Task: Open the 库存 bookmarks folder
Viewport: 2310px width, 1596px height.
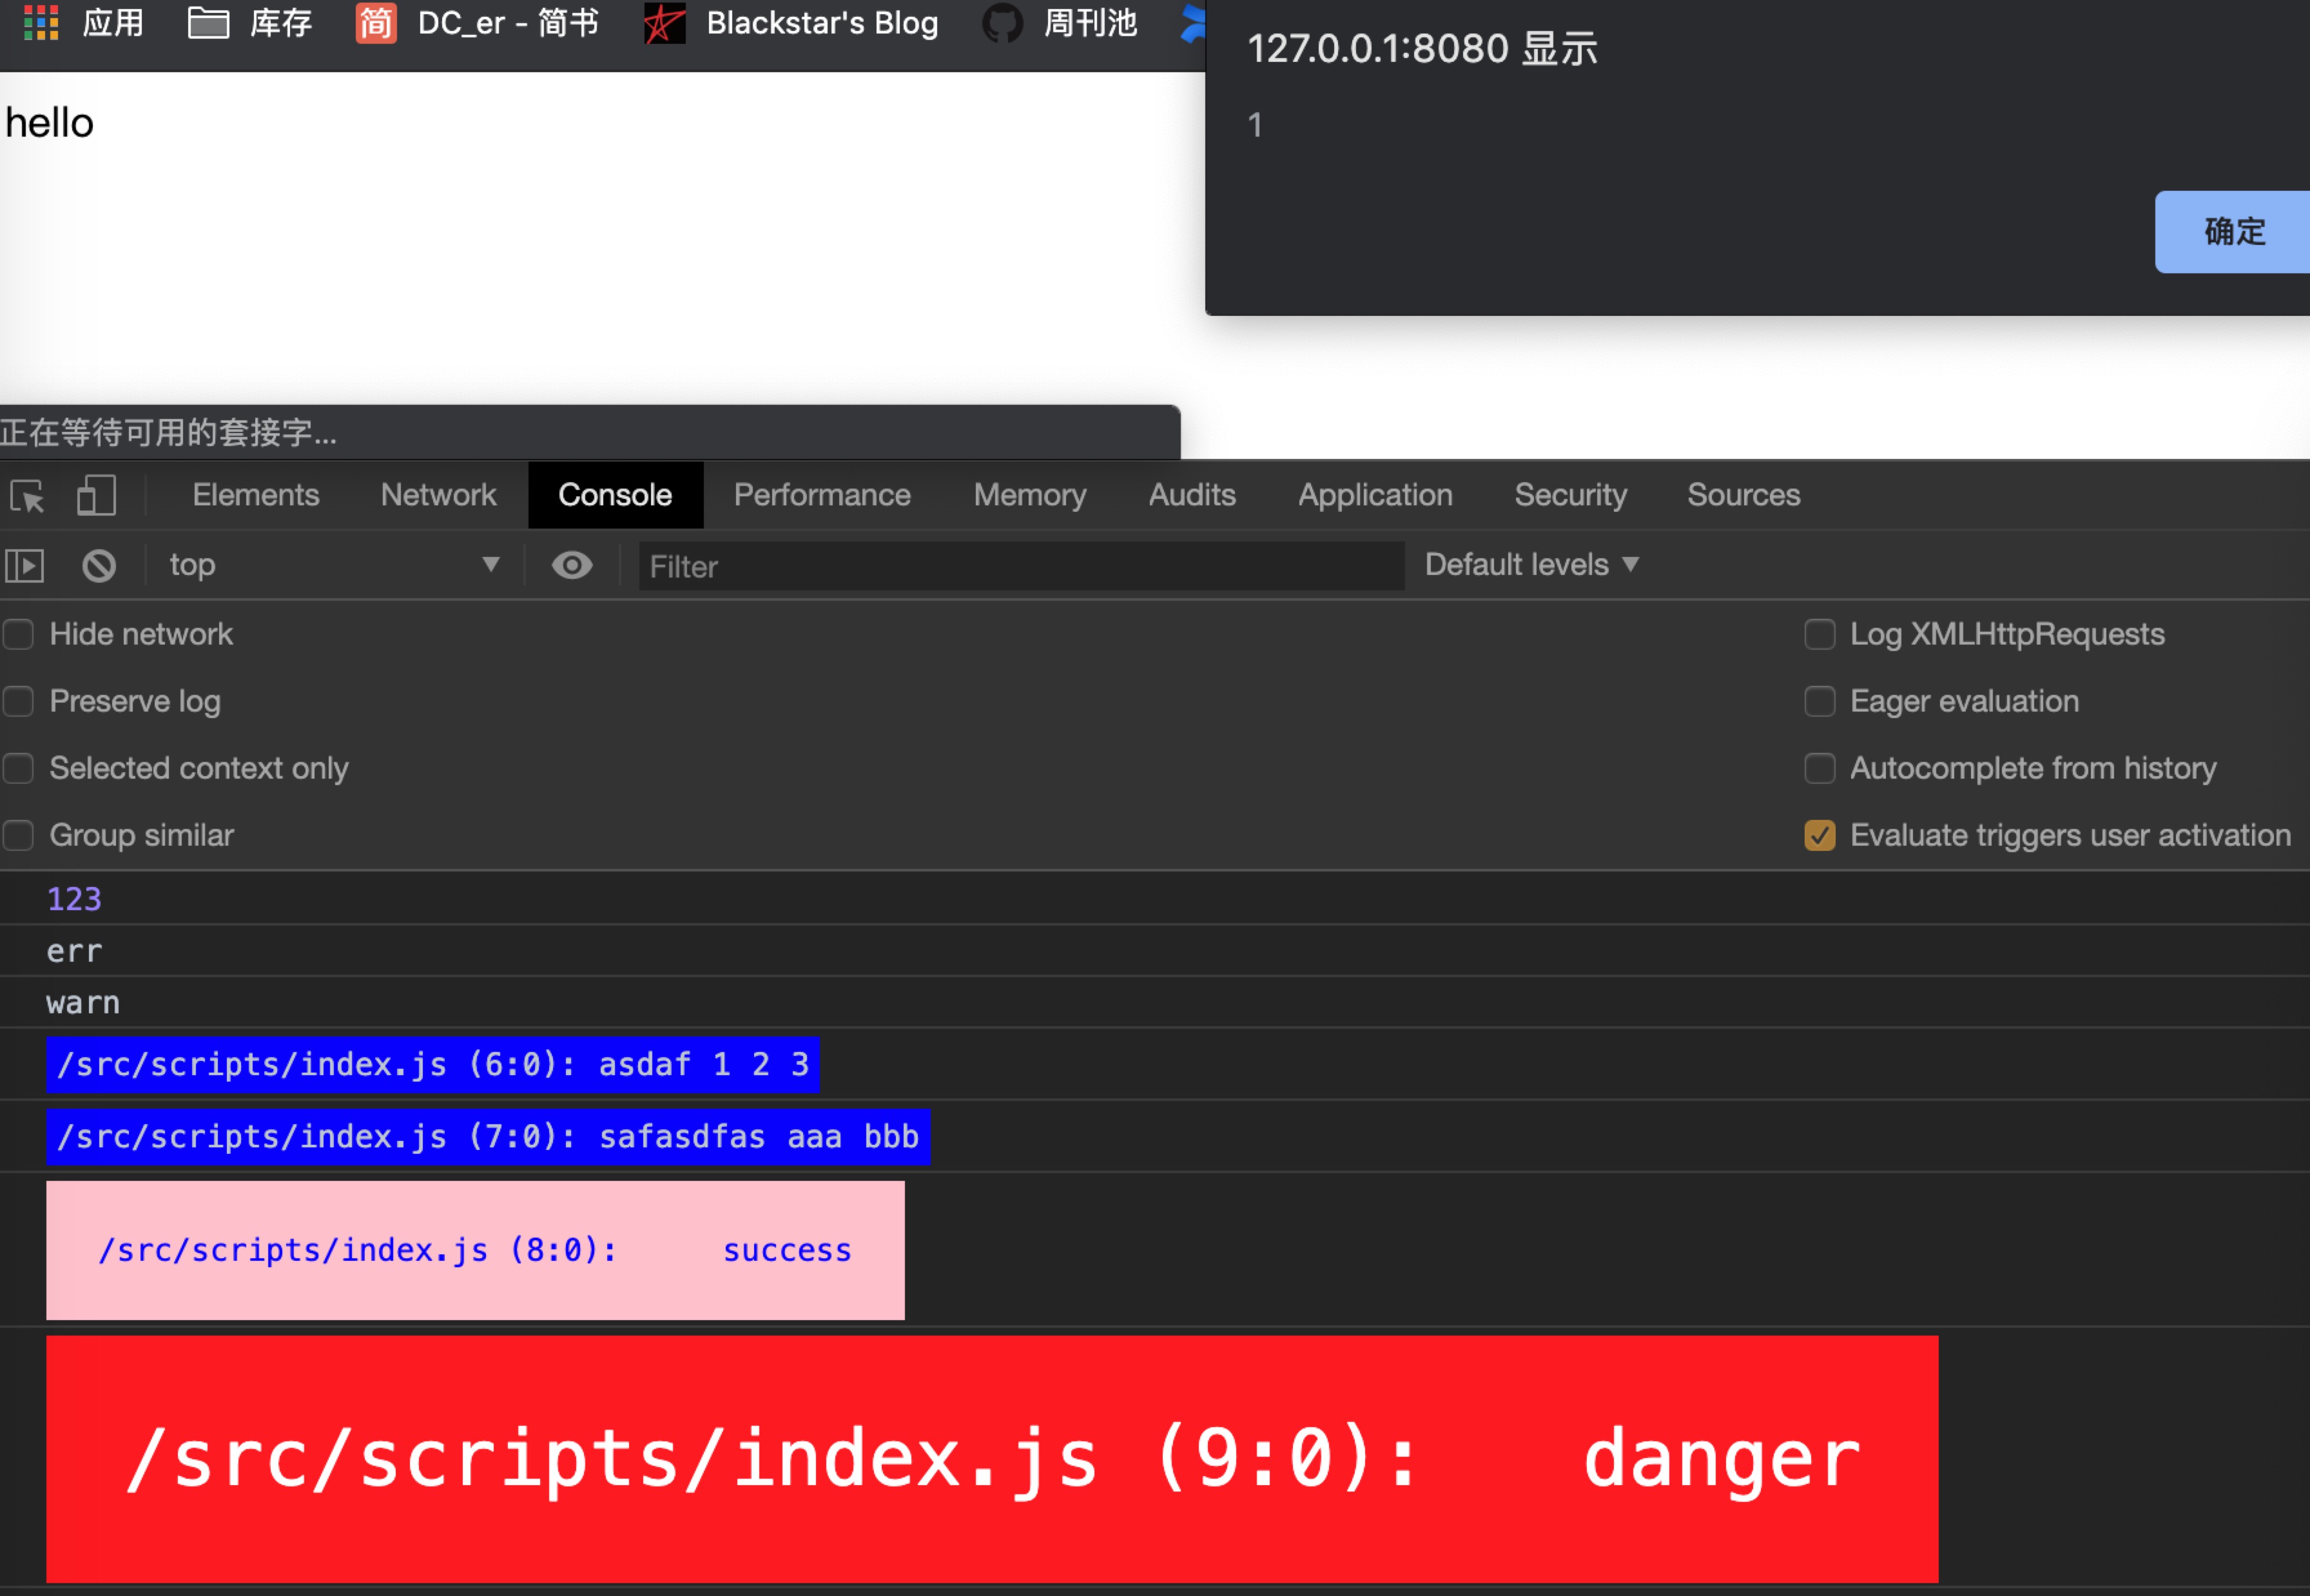Action: (x=250, y=22)
